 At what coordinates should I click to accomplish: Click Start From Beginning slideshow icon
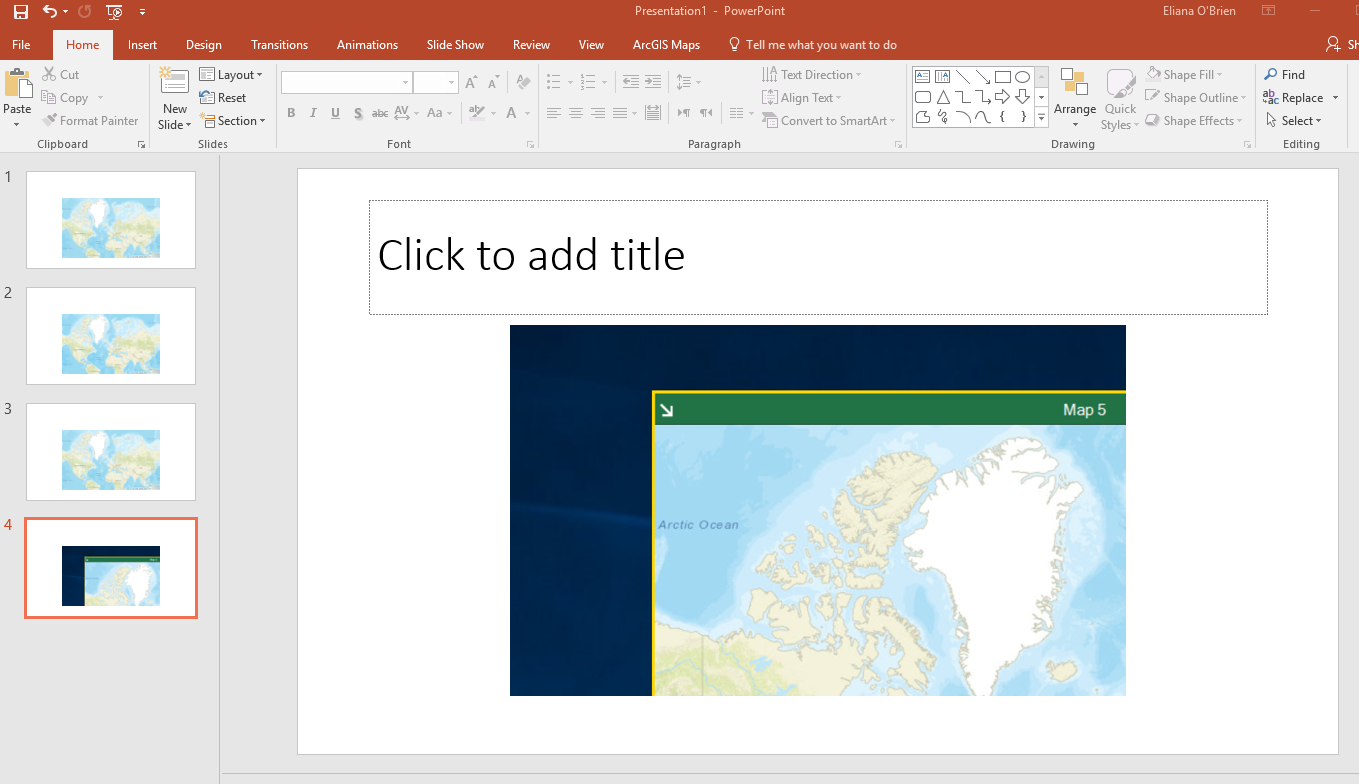point(114,12)
